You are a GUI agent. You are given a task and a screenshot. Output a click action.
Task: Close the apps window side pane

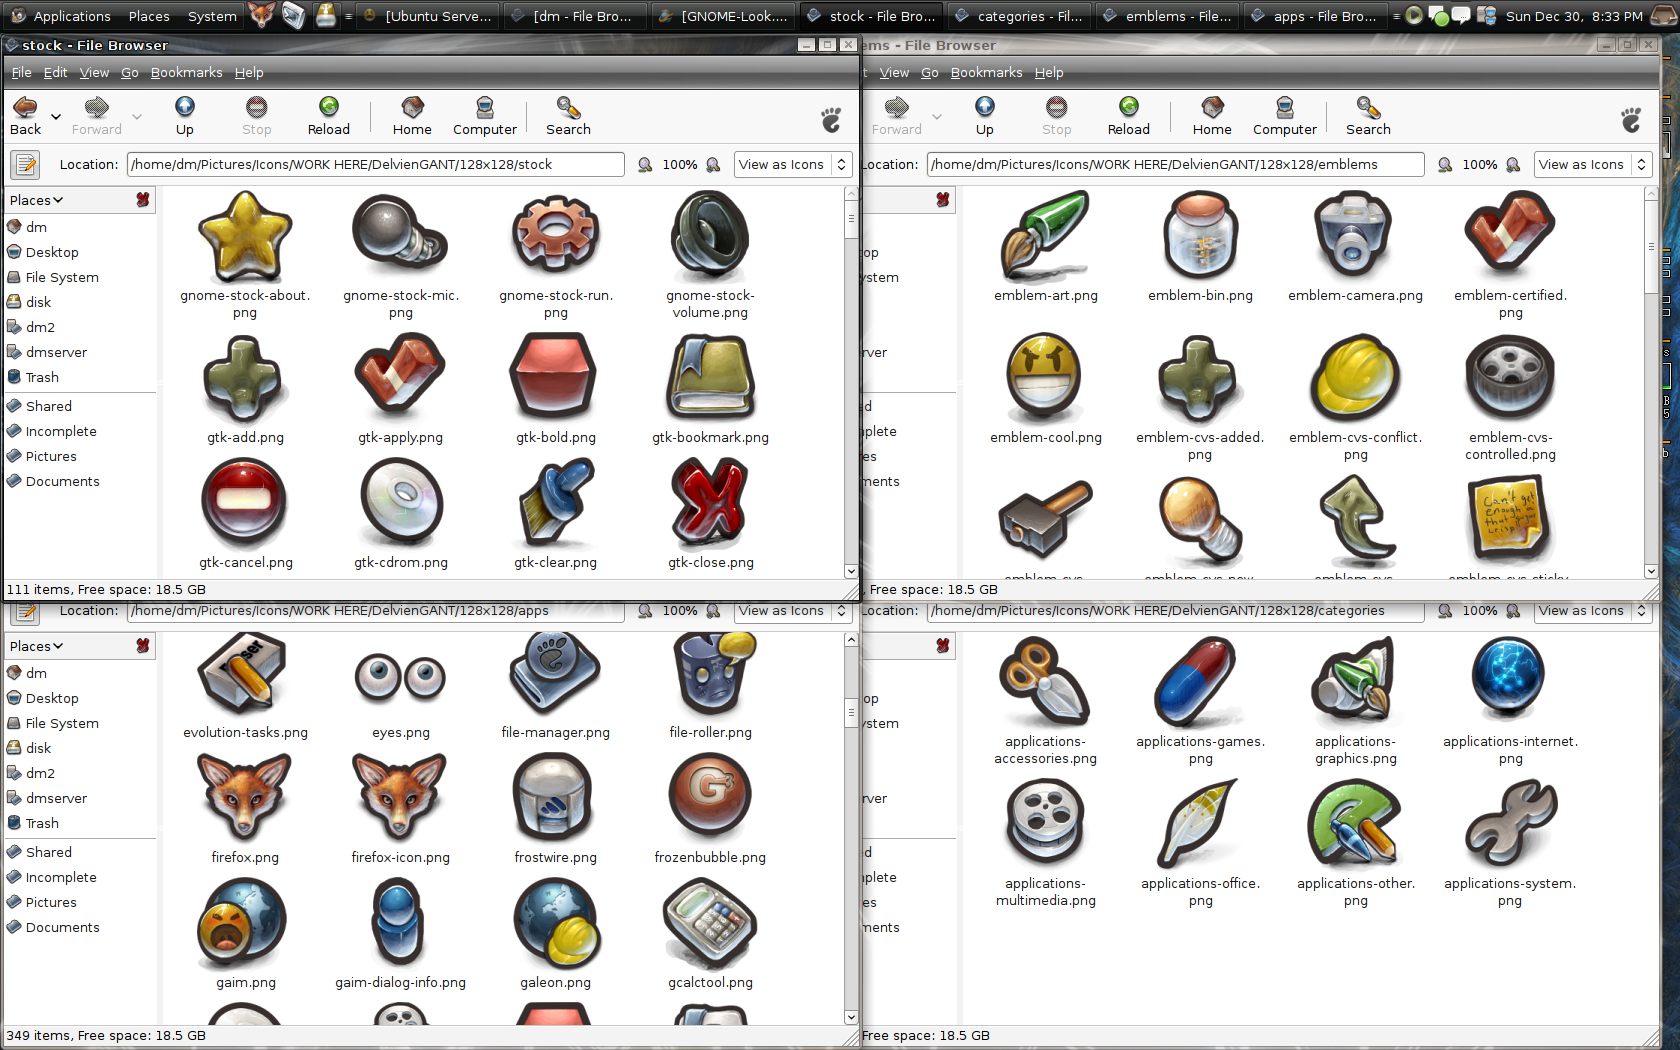(143, 646)
